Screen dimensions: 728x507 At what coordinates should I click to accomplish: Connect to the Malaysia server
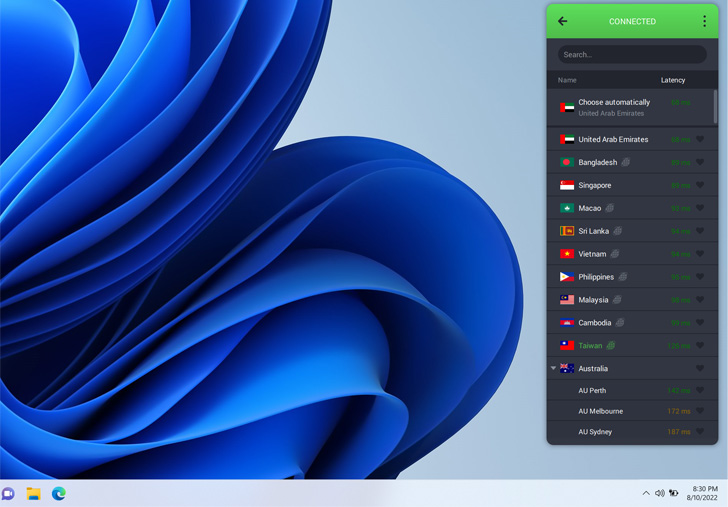[593, 300]
